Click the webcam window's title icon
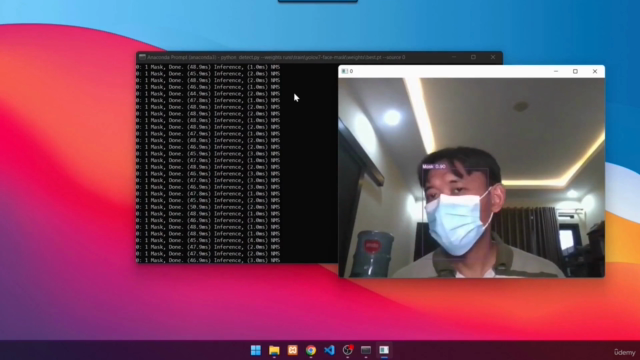 pos(345,71)
